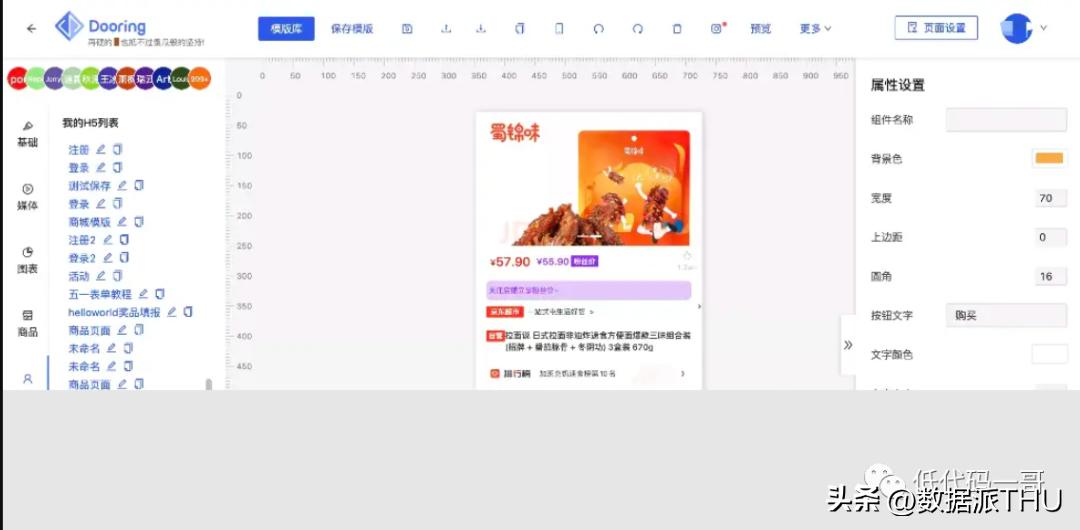Expand the 排行榜 row chevron on canvas

coord(683,374)
